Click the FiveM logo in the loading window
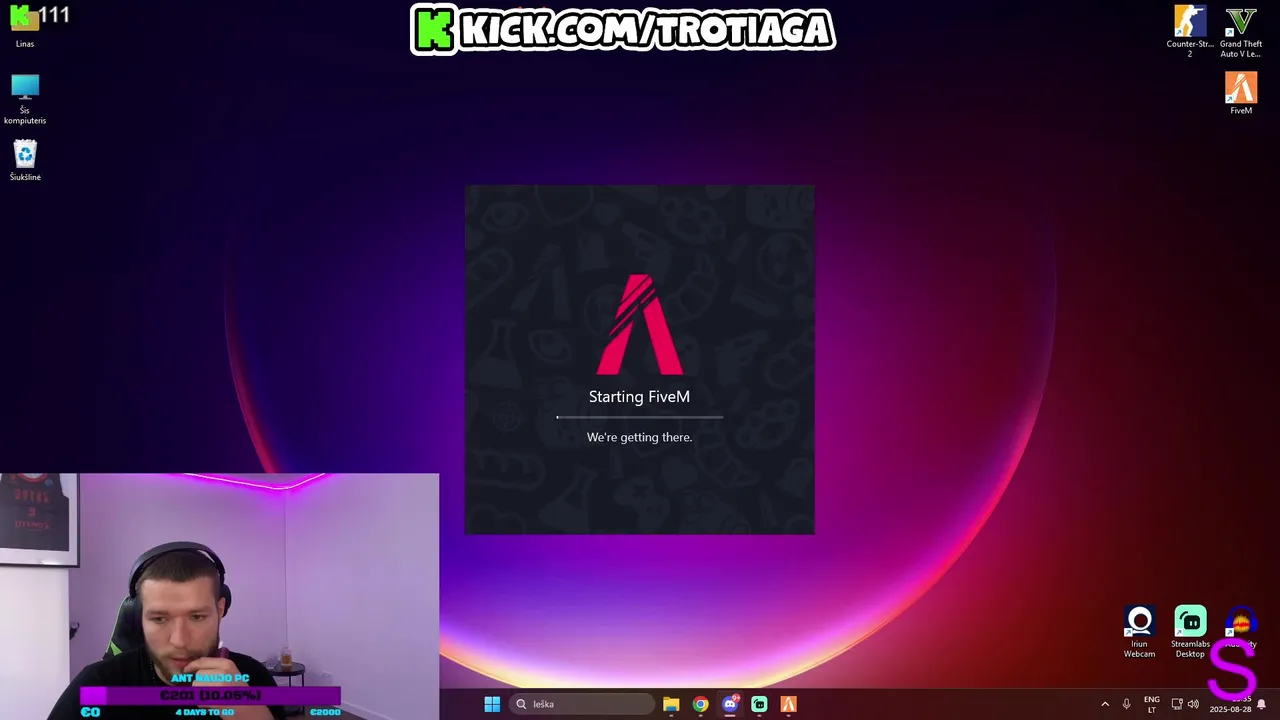The width and height of the screenshot is (1280, 720). click(x=639, y=324)
